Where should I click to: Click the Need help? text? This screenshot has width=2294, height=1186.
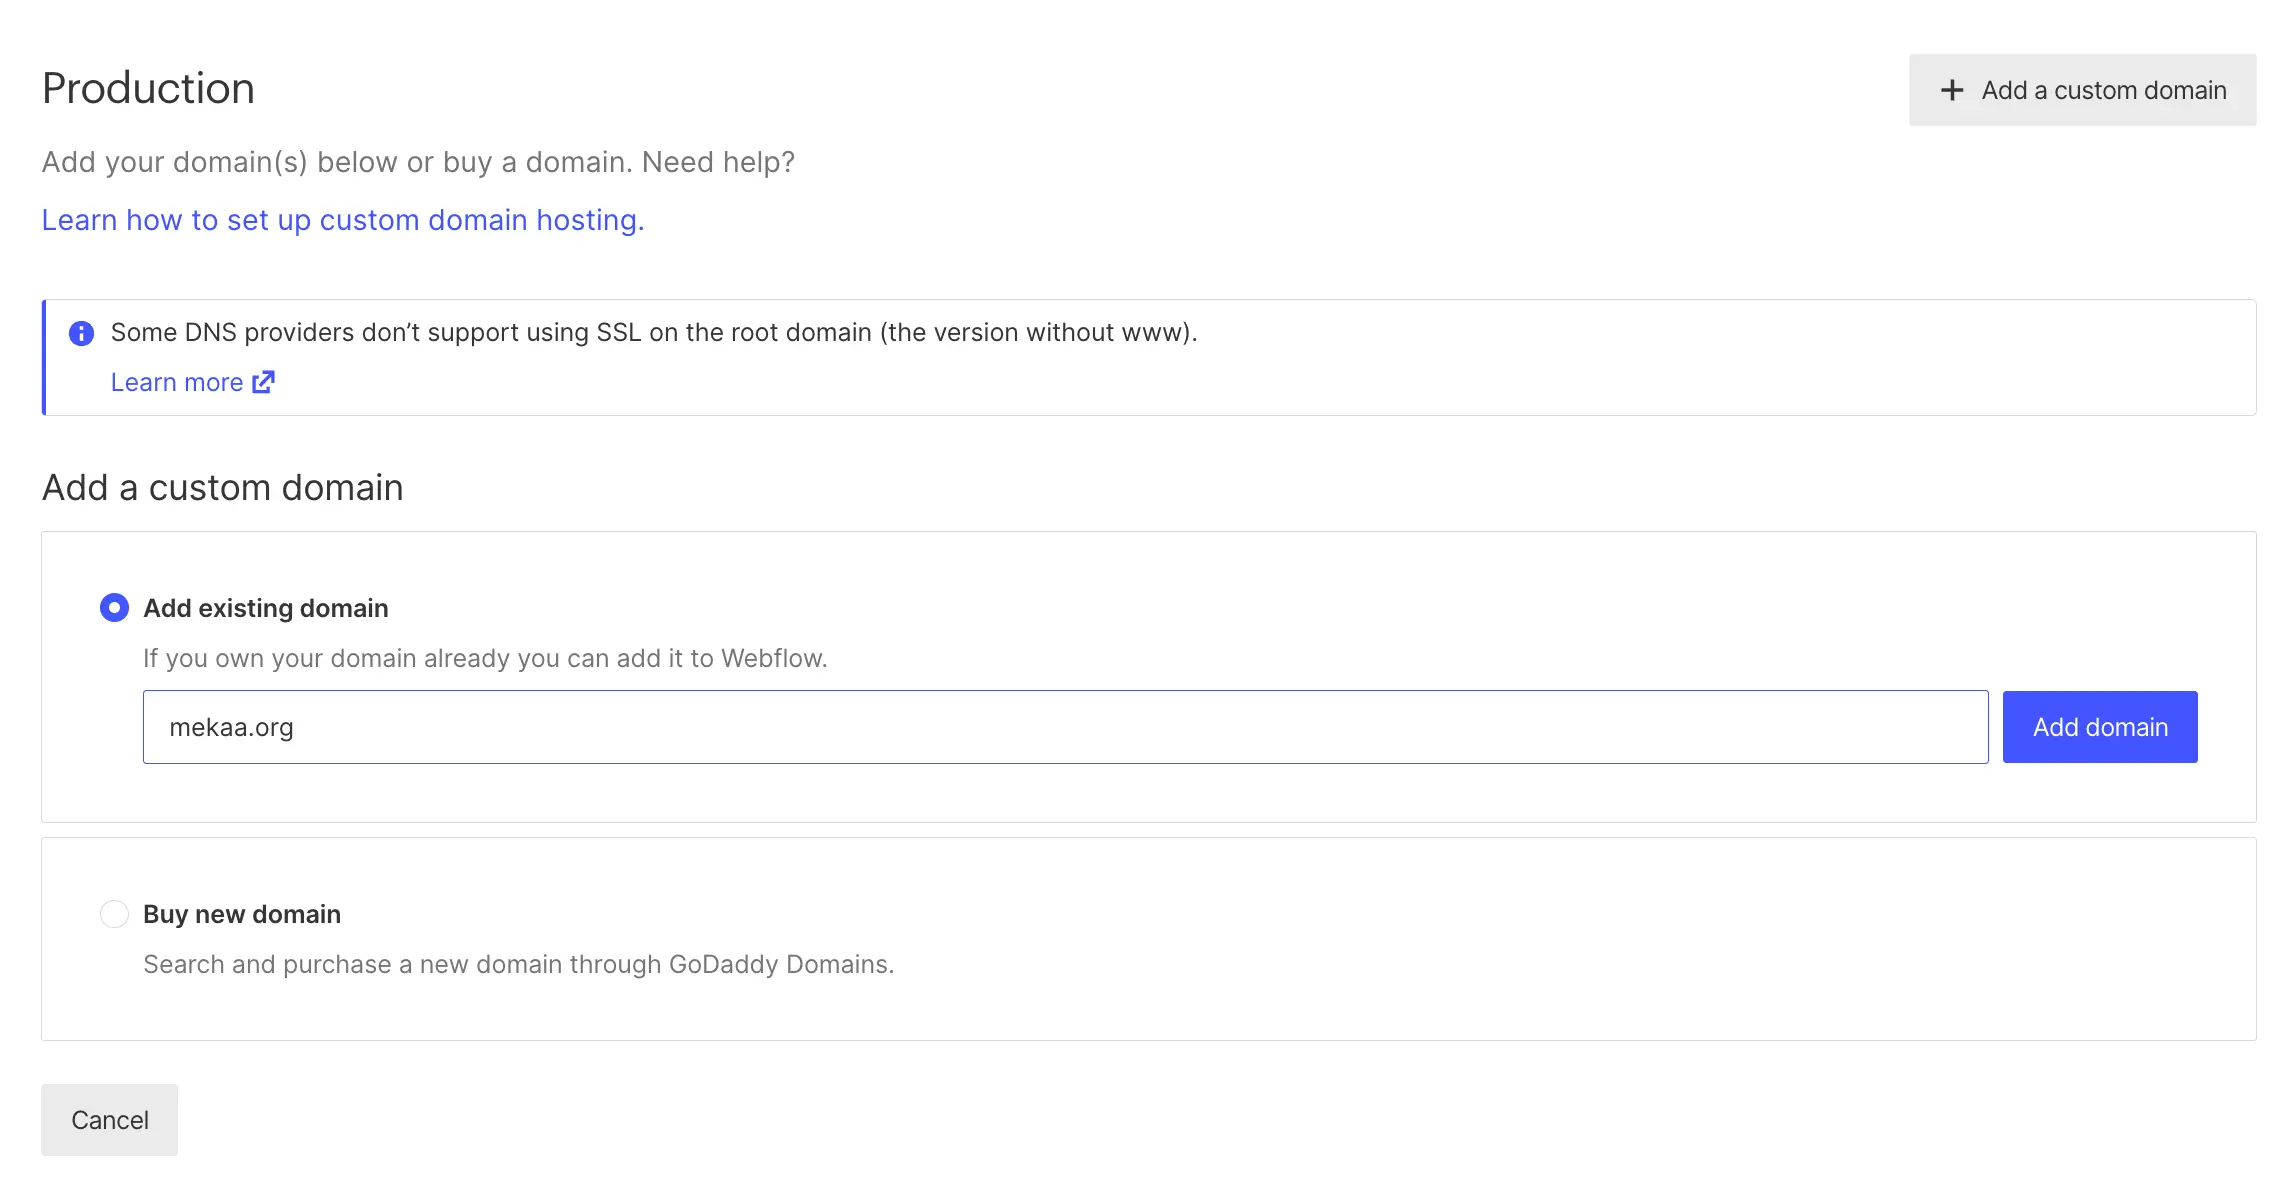click(717, 161)
